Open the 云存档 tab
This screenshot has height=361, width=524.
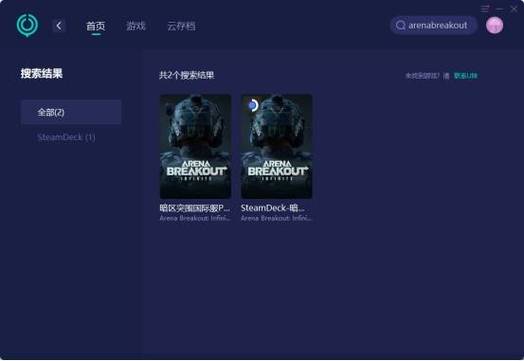click(181, 26)
